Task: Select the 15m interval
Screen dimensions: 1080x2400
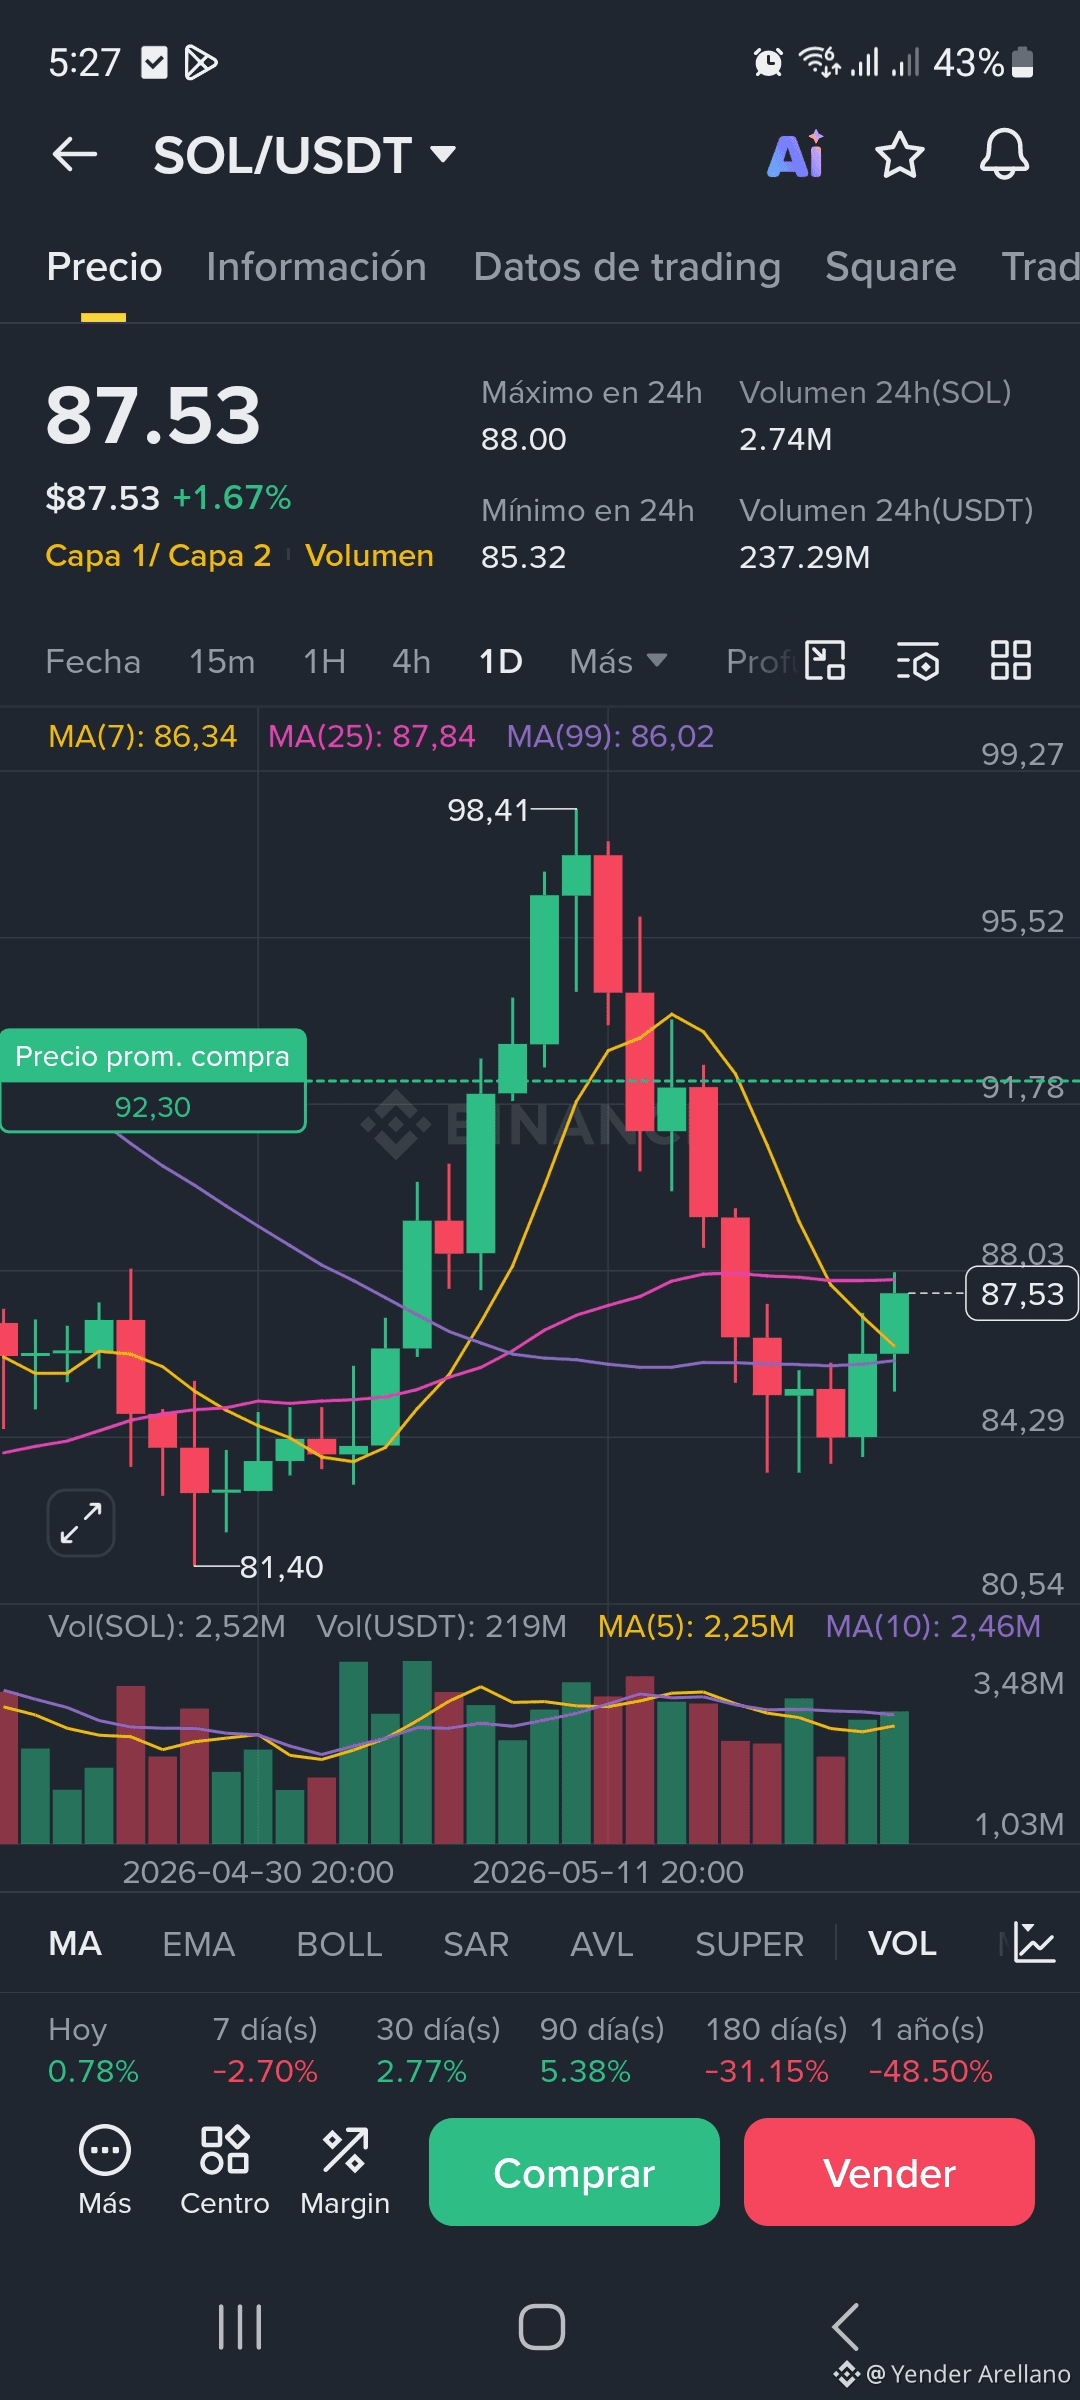Action: click(222, 662)
